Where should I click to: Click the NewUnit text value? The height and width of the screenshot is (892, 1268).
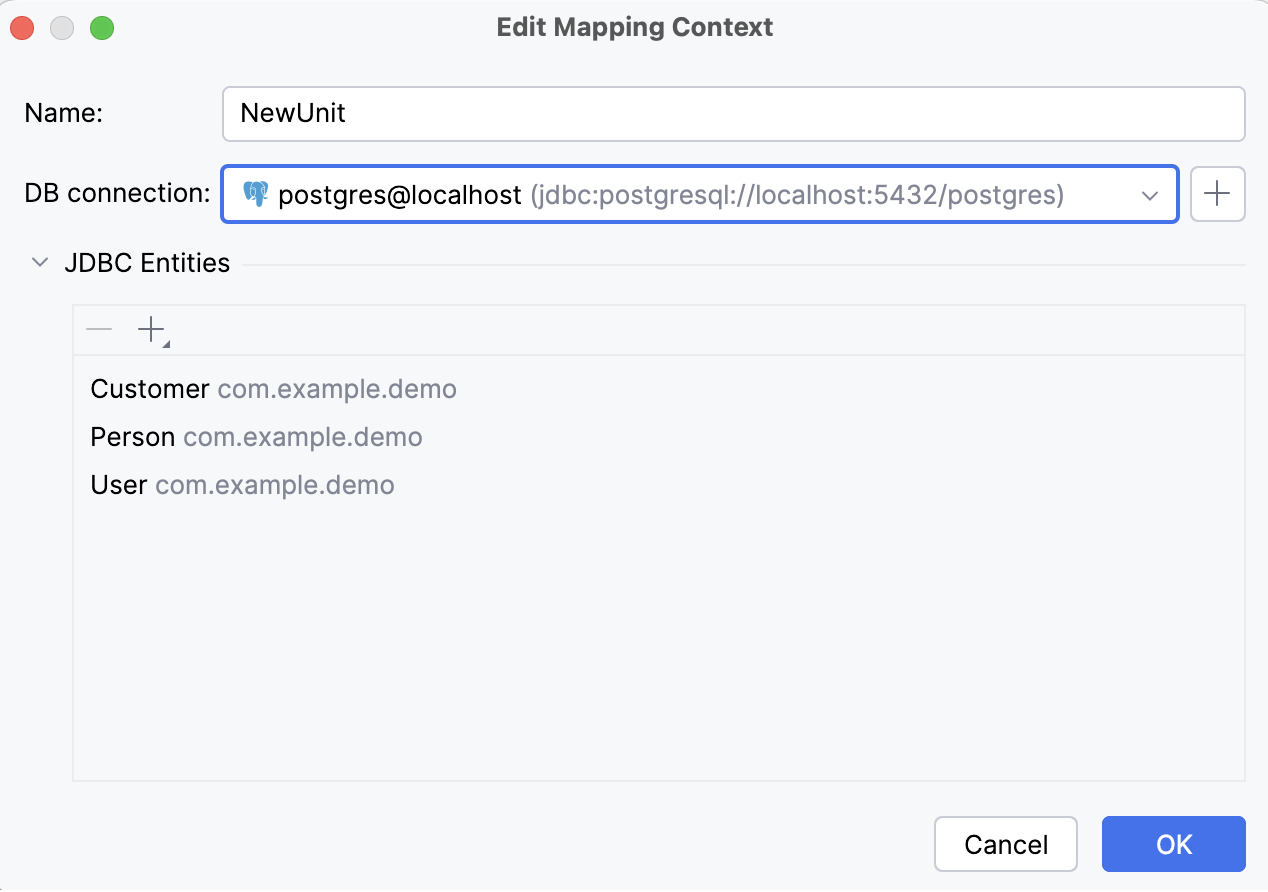pos(291,113)
